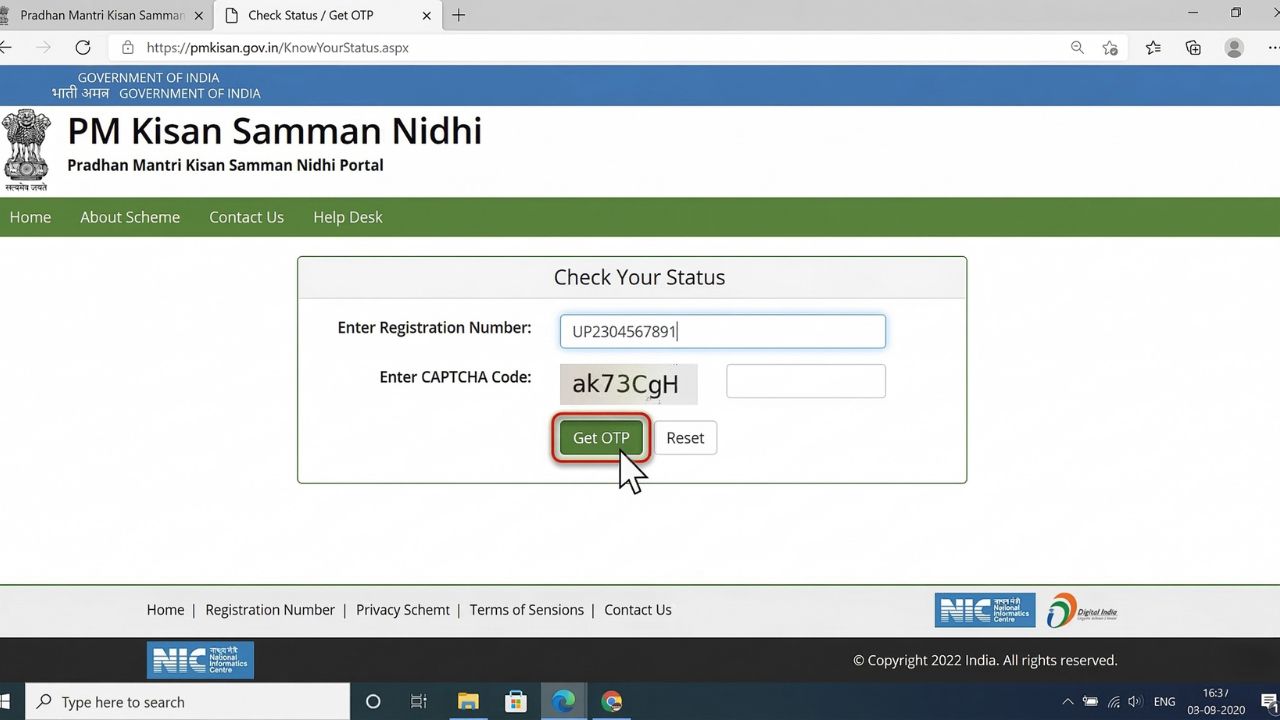Click the back navigation arrow
The width and height of the screenshot is (1280, 720).
pyautogui.click(x=8, y=47)
